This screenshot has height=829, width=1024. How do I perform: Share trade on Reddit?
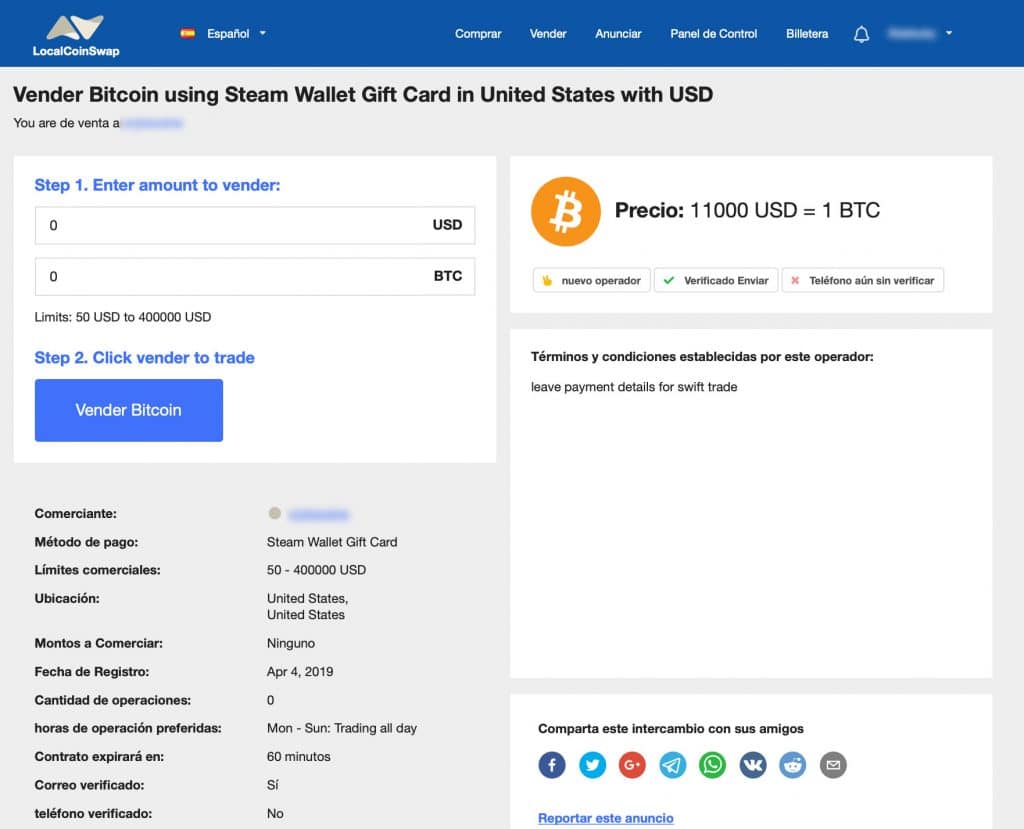[793, 765]
